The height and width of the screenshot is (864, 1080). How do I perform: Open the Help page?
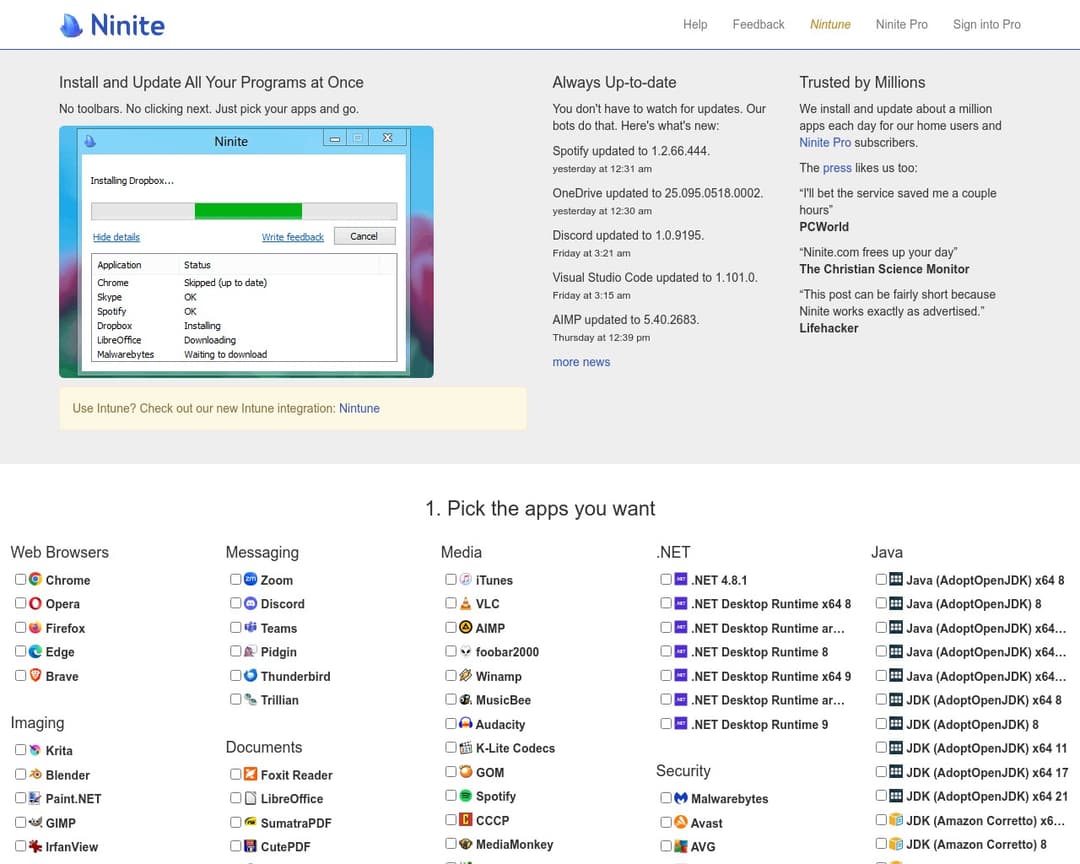tap(695, 24)
